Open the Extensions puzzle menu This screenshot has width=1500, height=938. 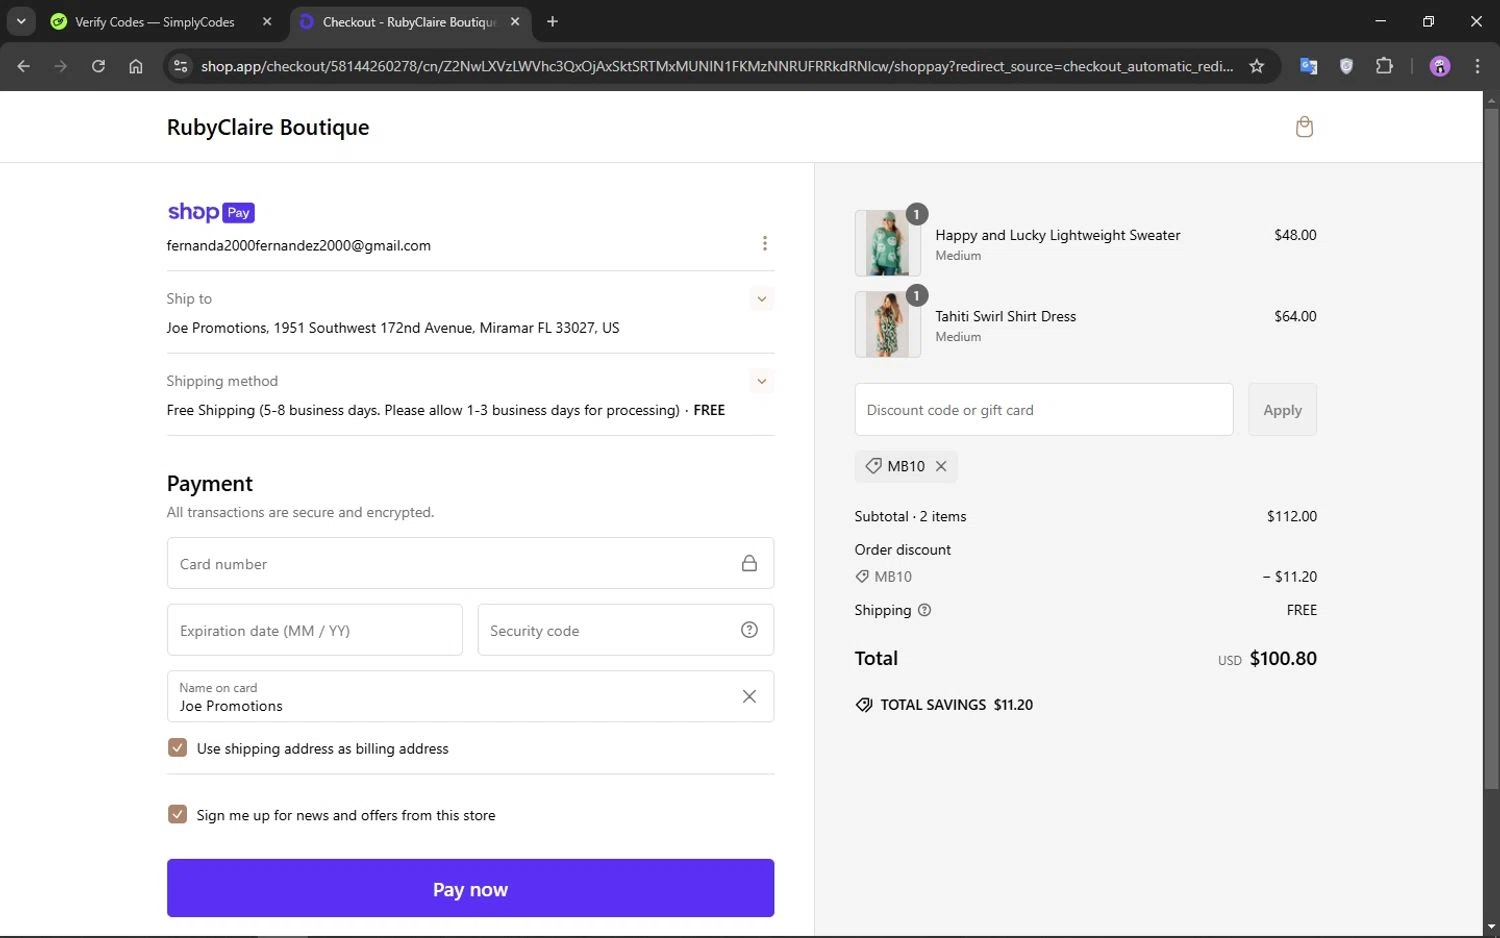point(1384,66)
